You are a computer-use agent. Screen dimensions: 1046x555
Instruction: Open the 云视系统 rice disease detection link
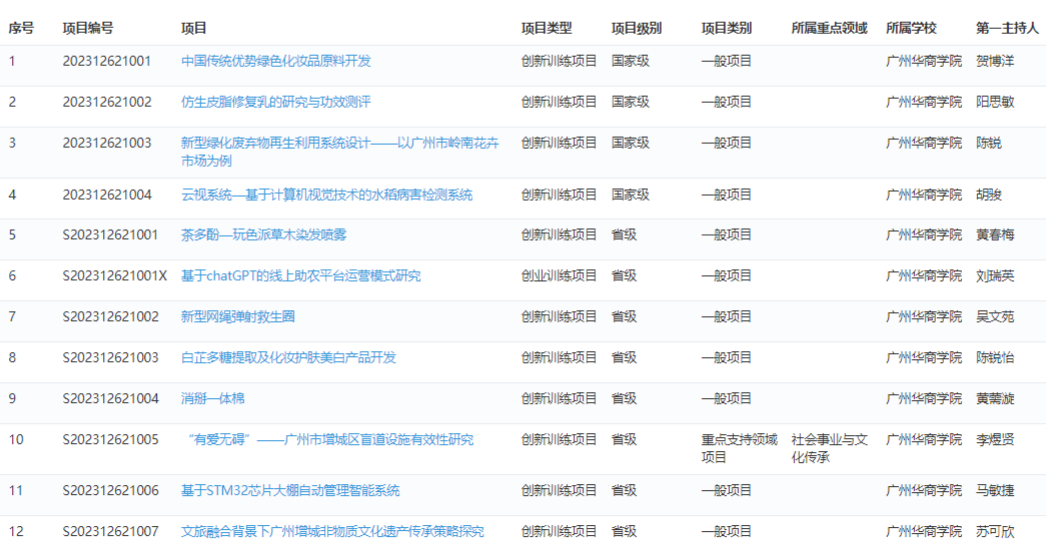pyautogui.click(x=326, y=195)
